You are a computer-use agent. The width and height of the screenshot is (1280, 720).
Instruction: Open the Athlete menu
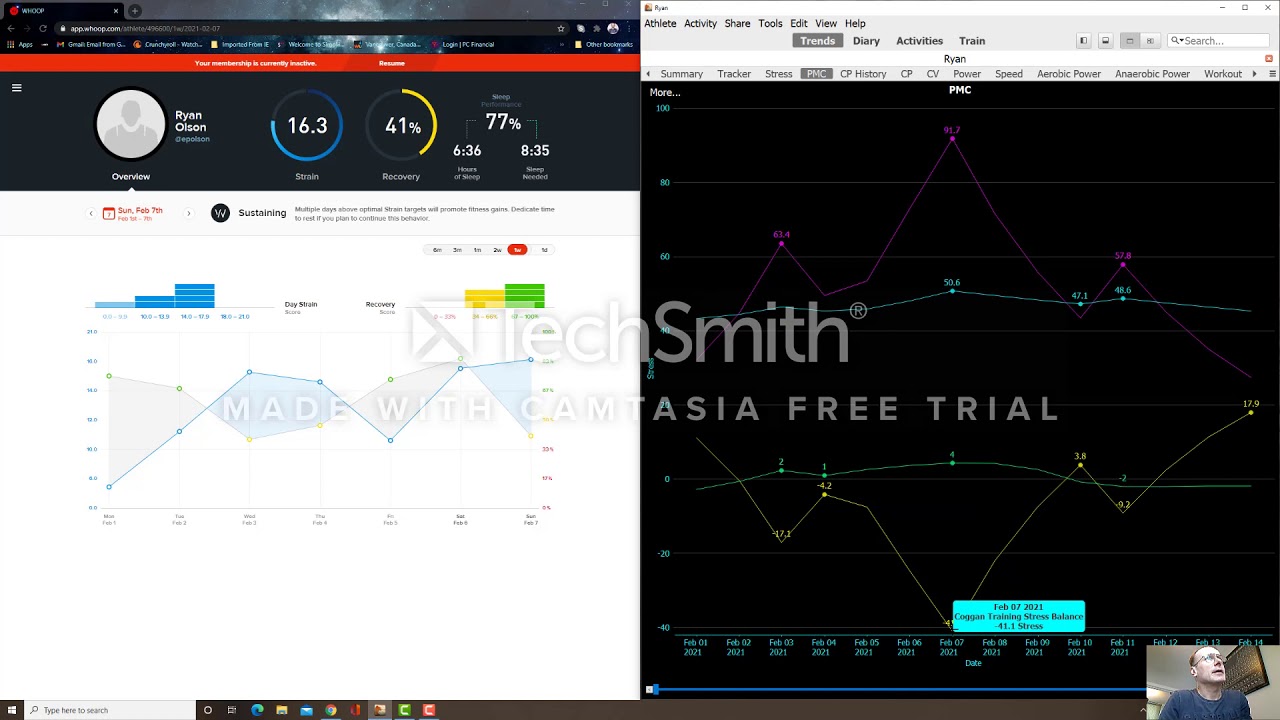(x=660, y=23)
